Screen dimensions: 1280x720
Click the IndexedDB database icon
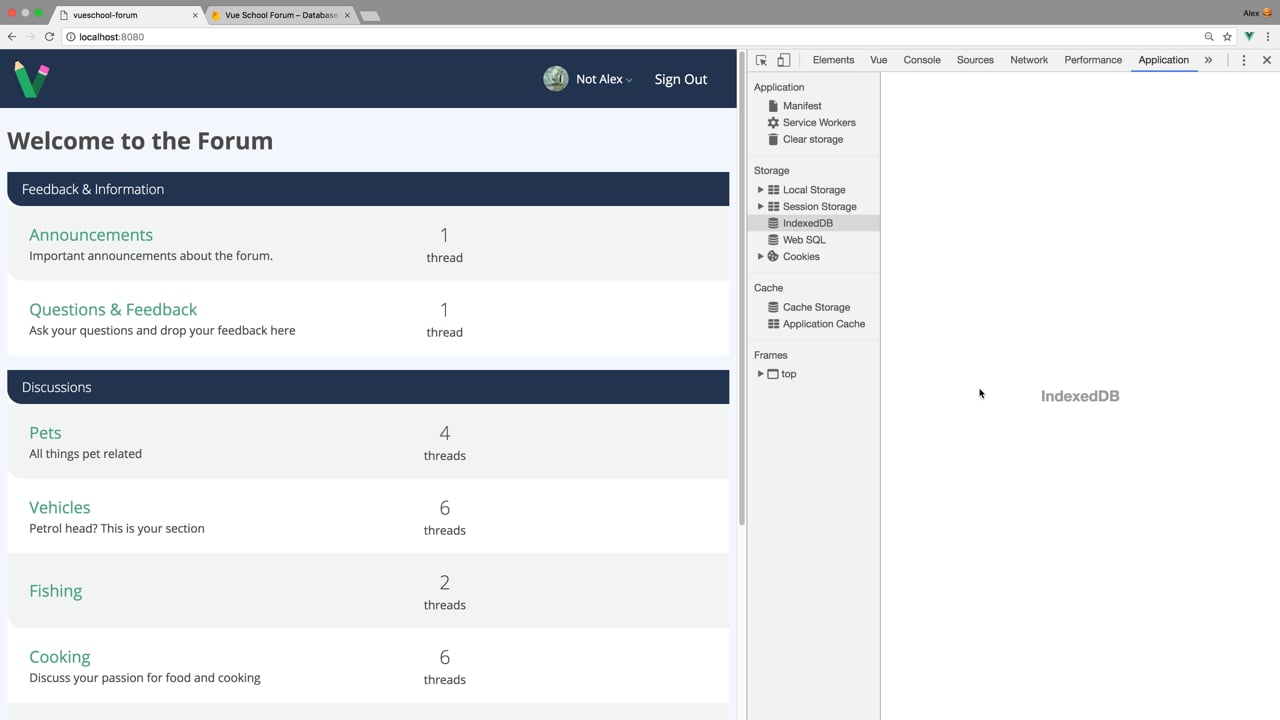(773, 223)
